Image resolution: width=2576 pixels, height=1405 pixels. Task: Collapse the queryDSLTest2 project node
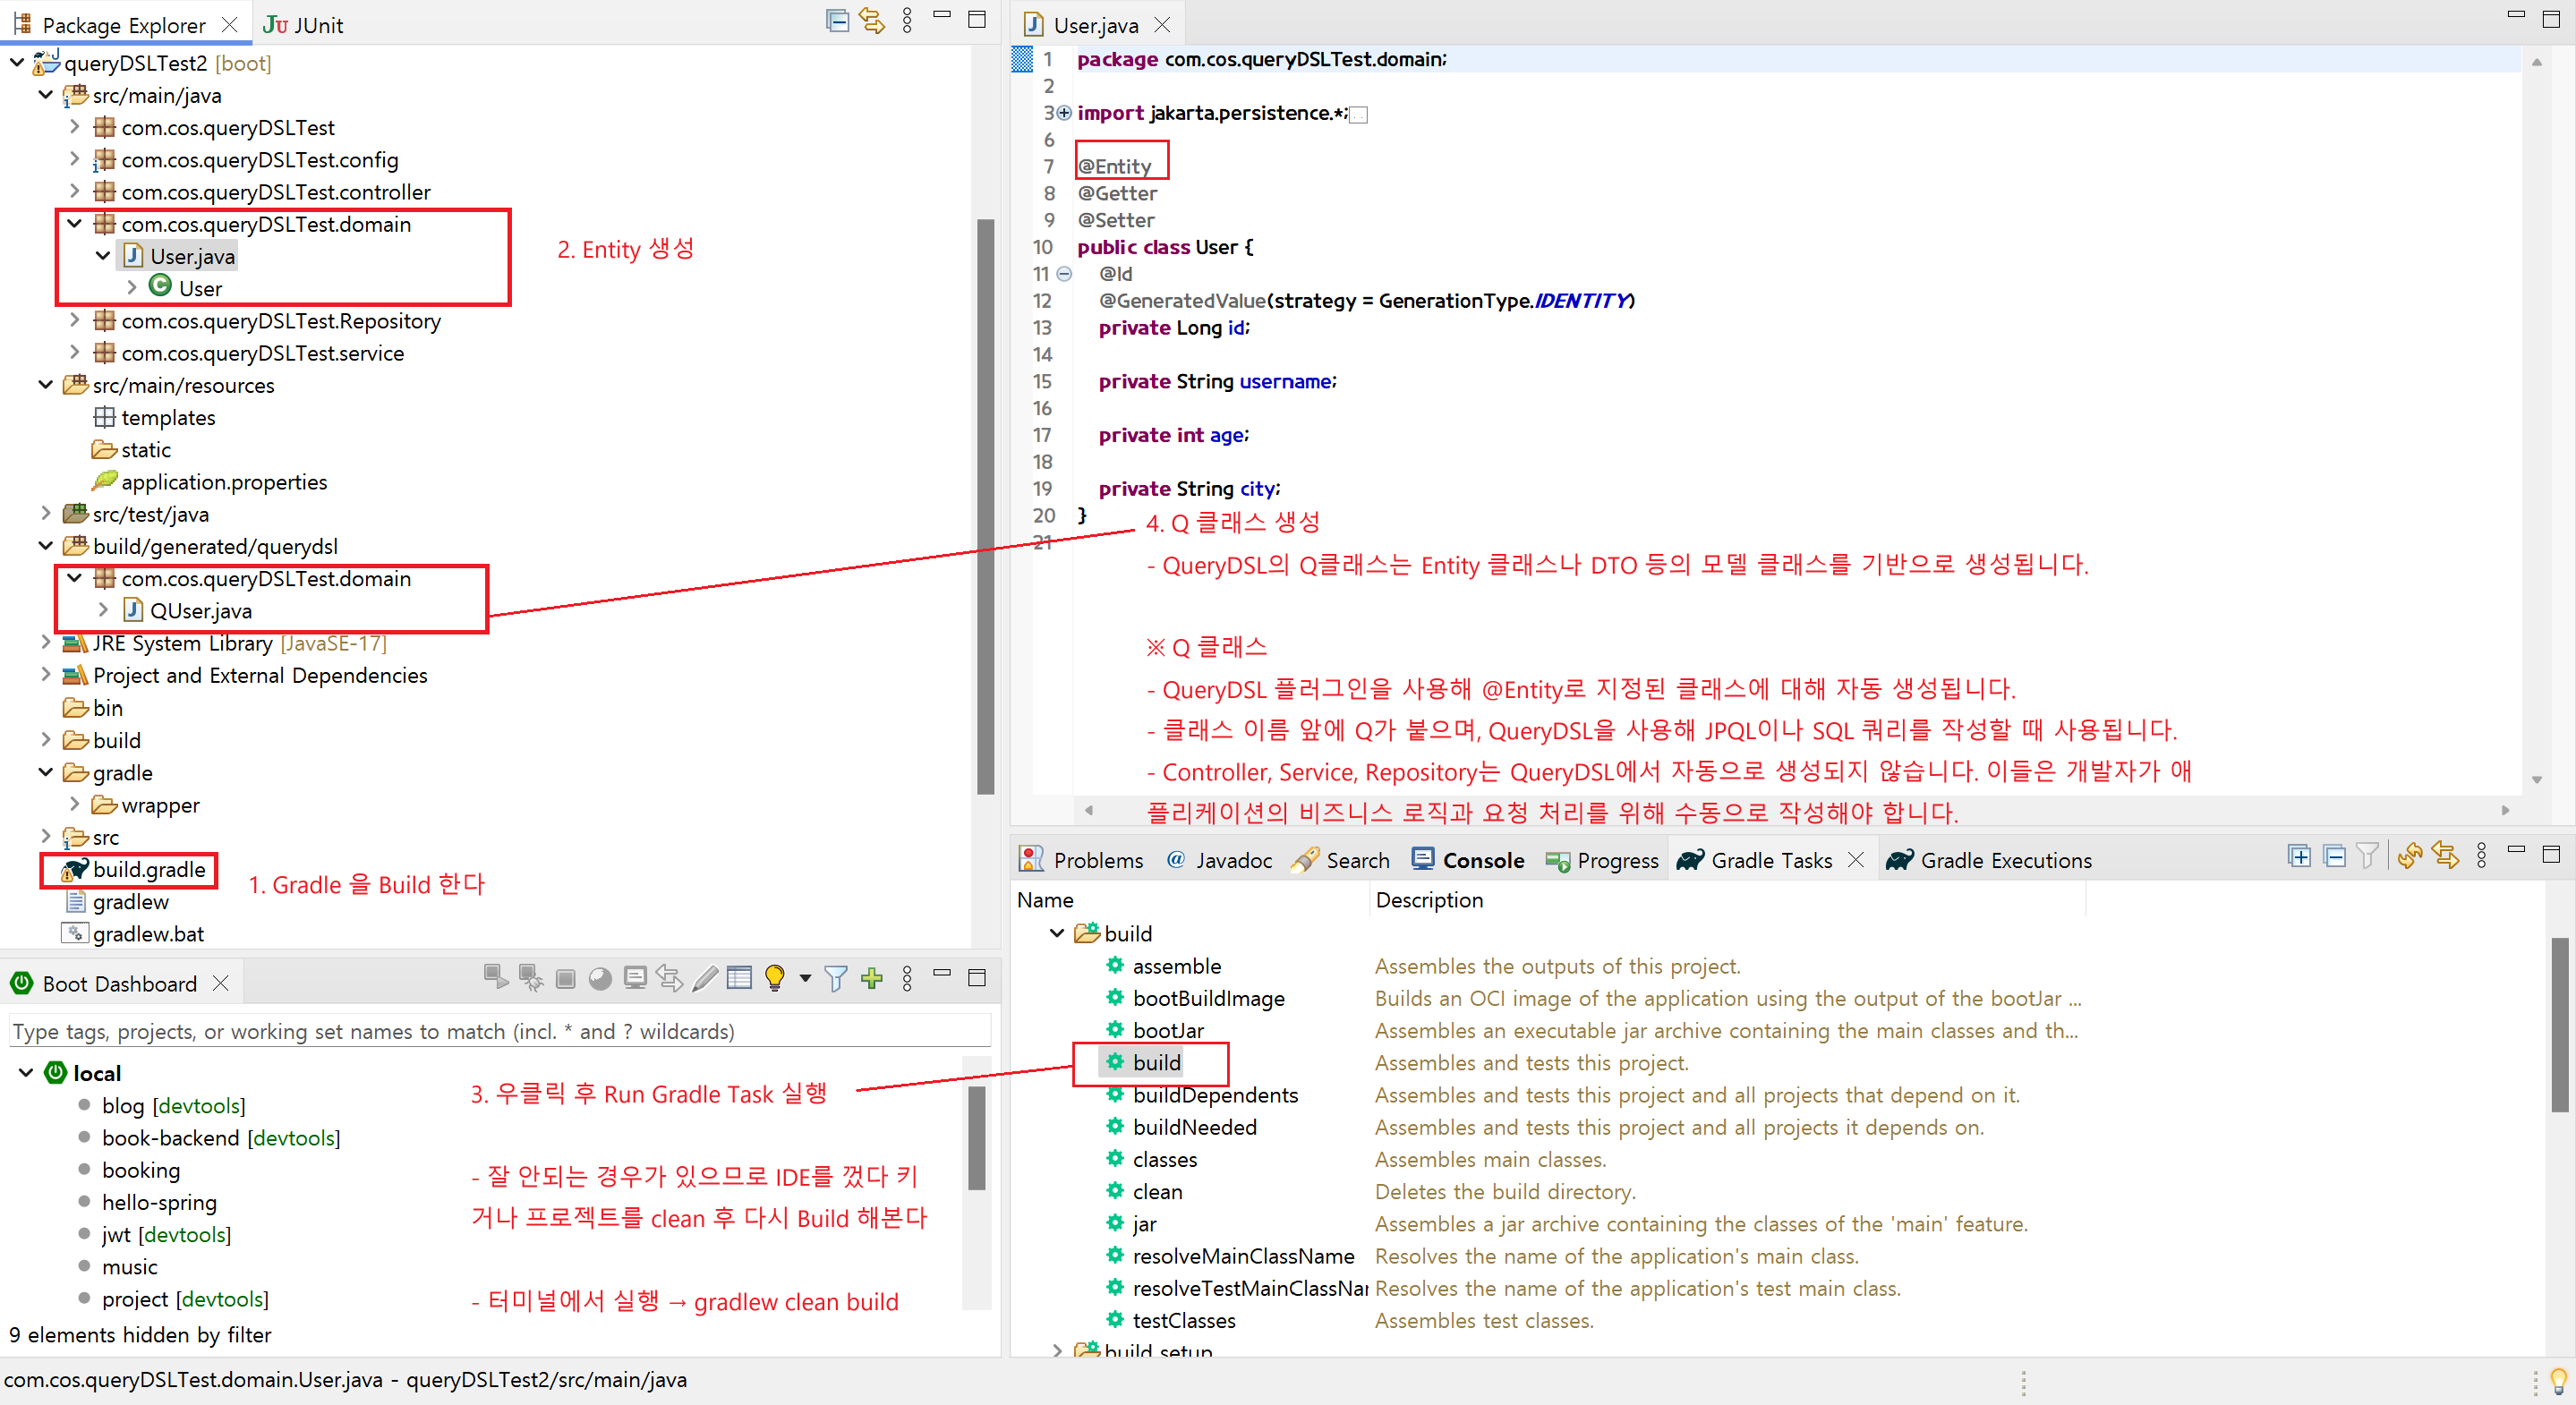pyautogui.click(x=17, y=63)
